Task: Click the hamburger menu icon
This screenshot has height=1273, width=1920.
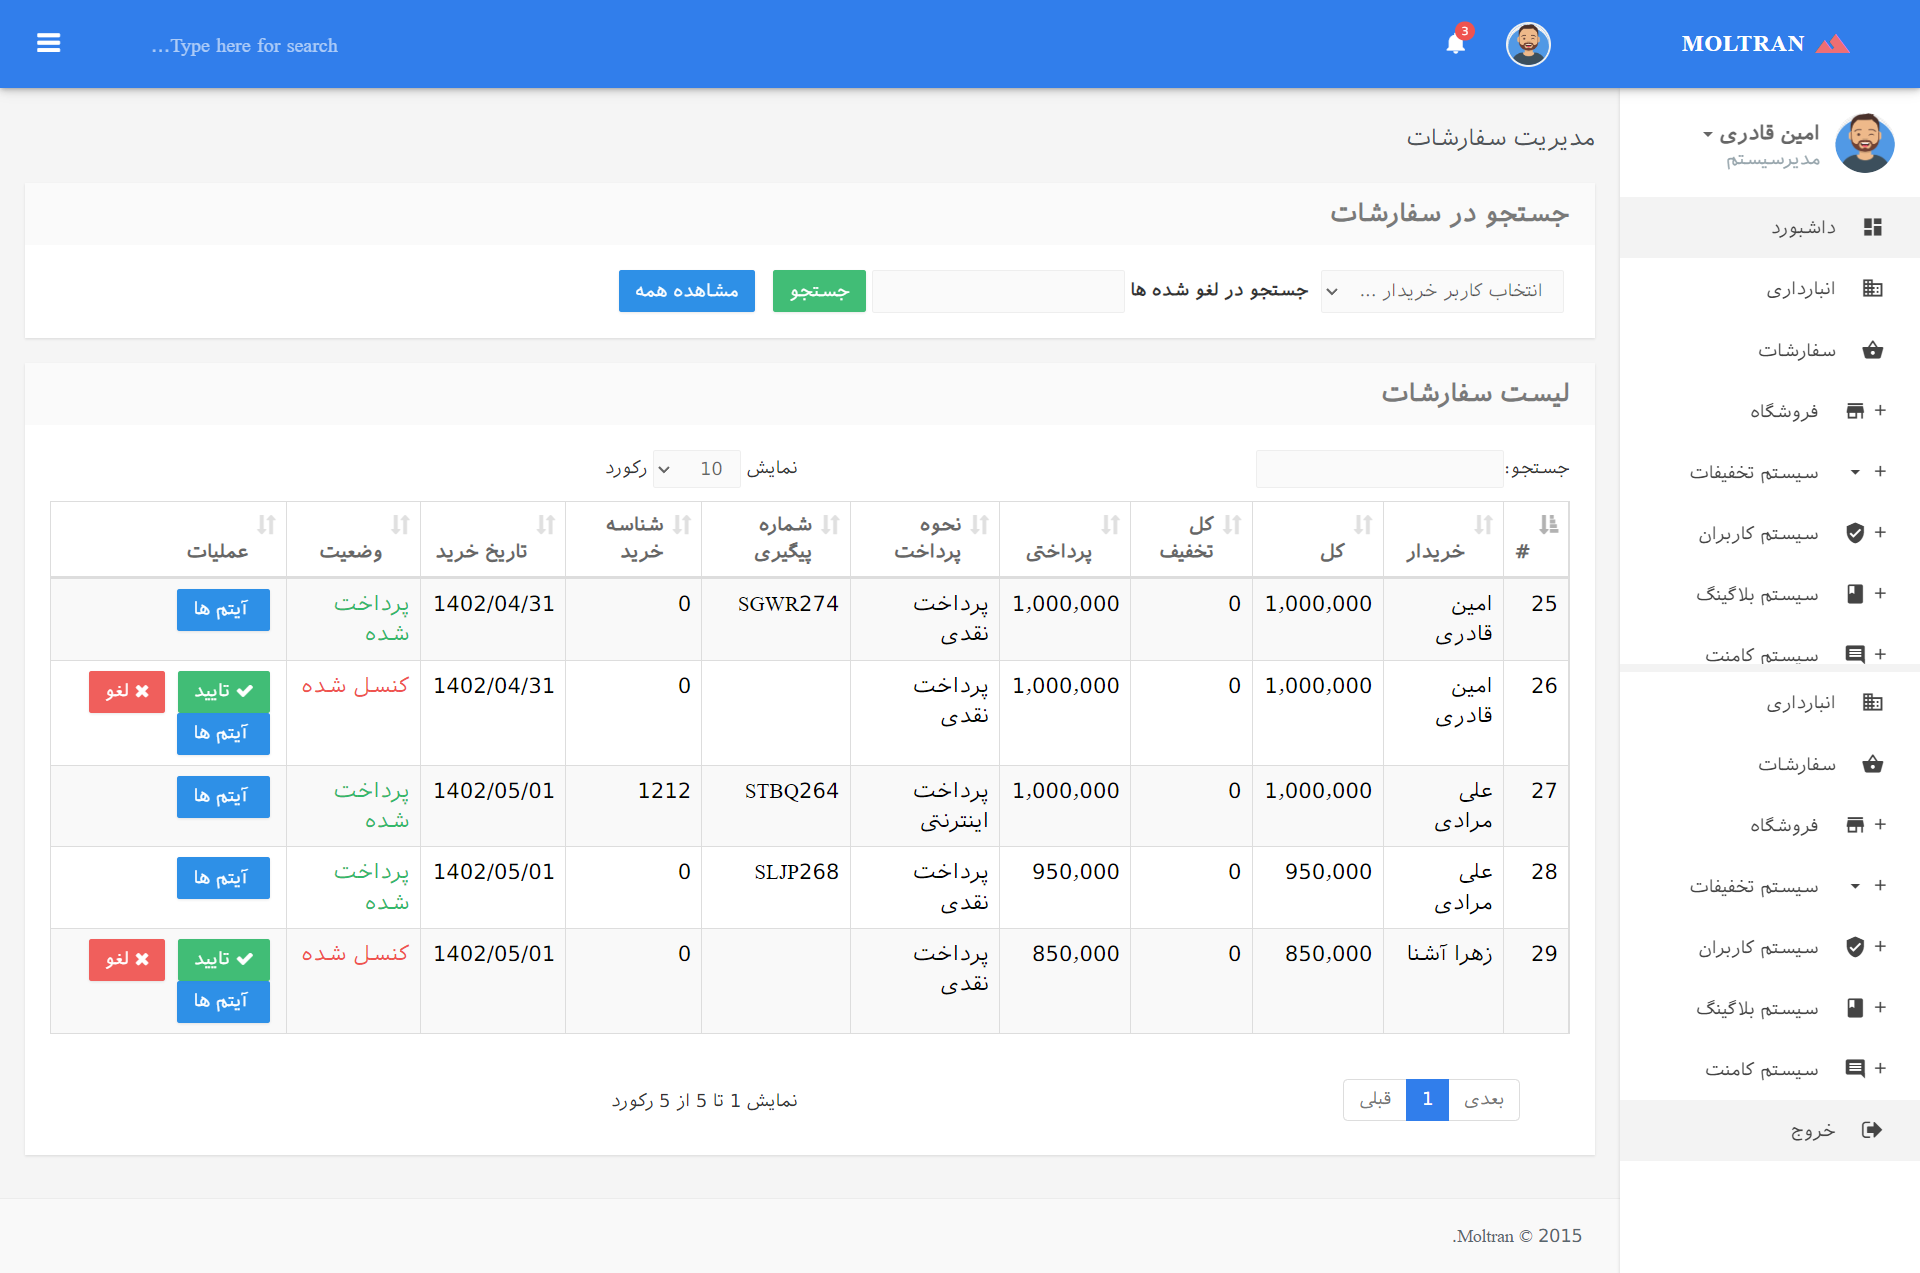Action: 48,44
